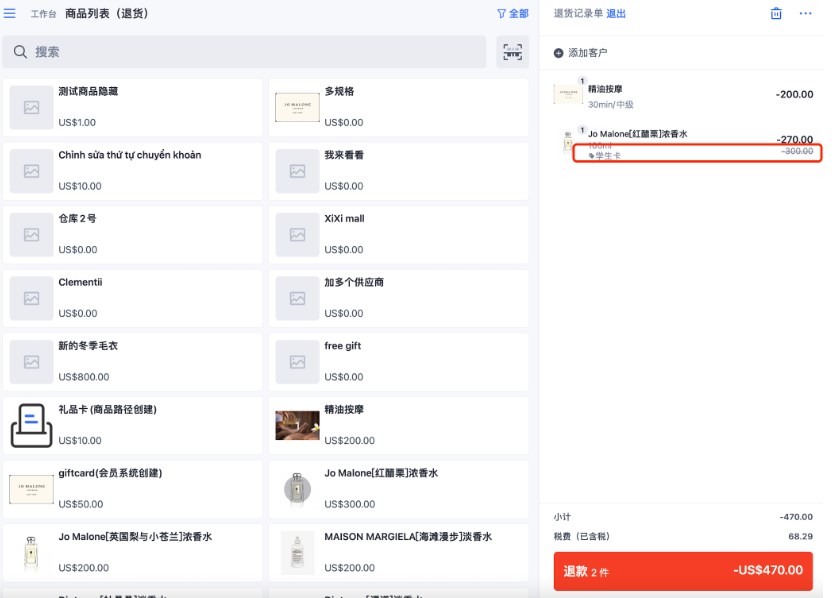The height and width of the screenshot is (598, 832).
Task: Open cart item 精油按摩 30min/中级
Action: 683,96
